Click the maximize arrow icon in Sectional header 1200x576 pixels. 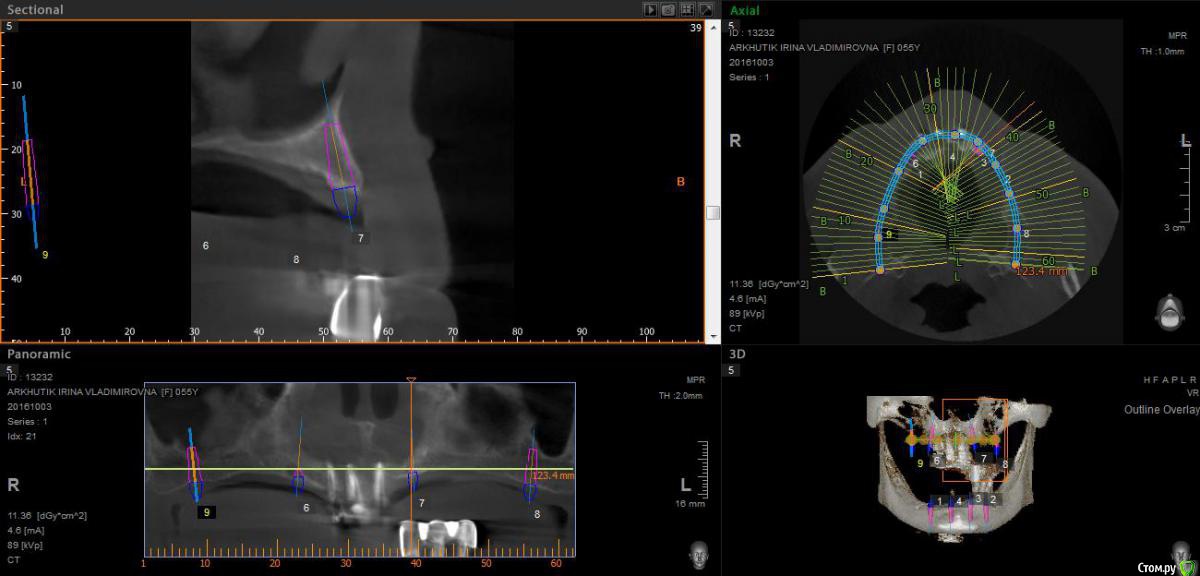(706, 9)
